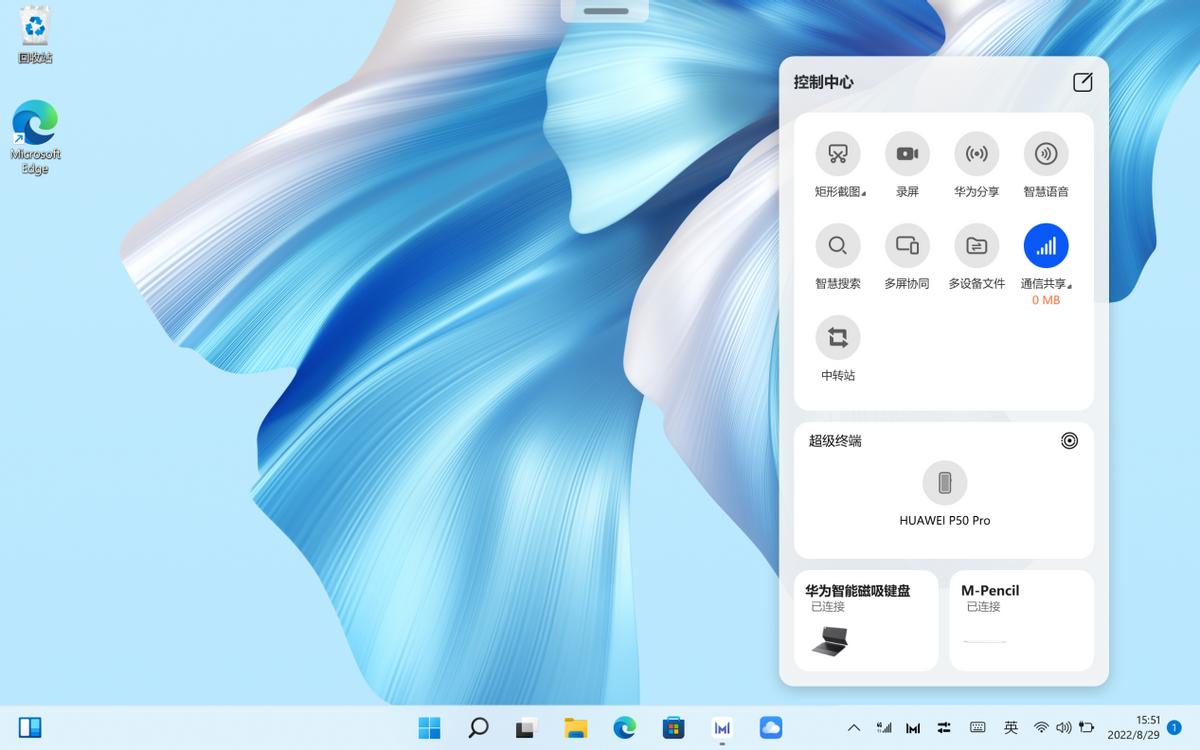Connect to the HUAWEI P50 Pro device
Image resolution: width=1200 pixels, height=750 pixels.
944,484
